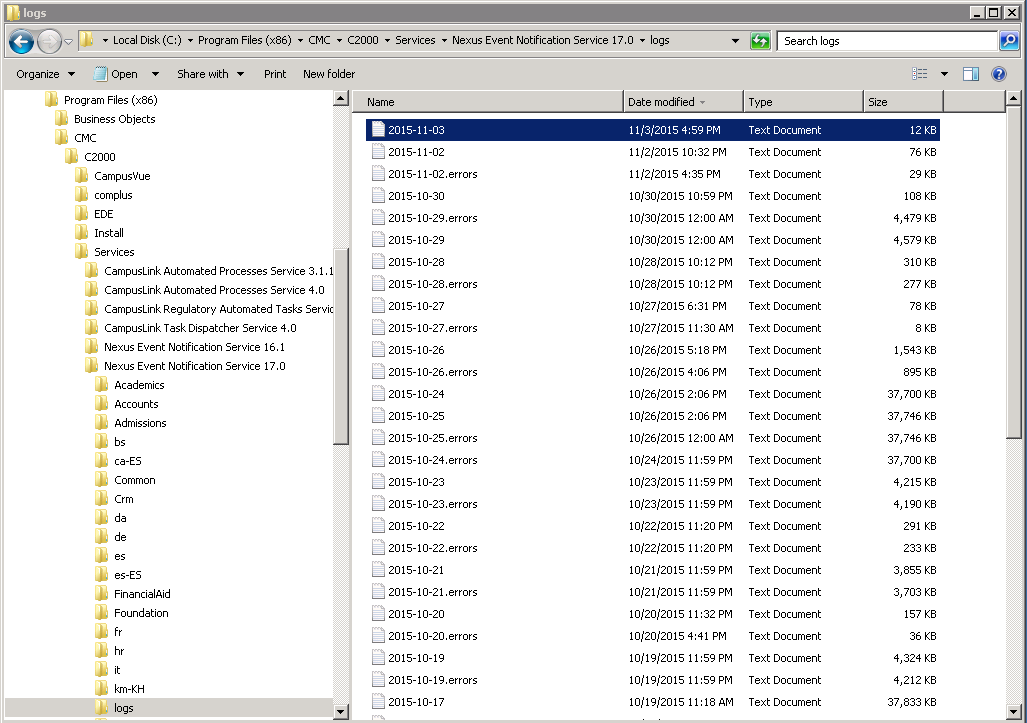The height and width of the screenshot is (723, 1027).
Task: Open the address bar history dropdown
Action: (x=736, y=41)
